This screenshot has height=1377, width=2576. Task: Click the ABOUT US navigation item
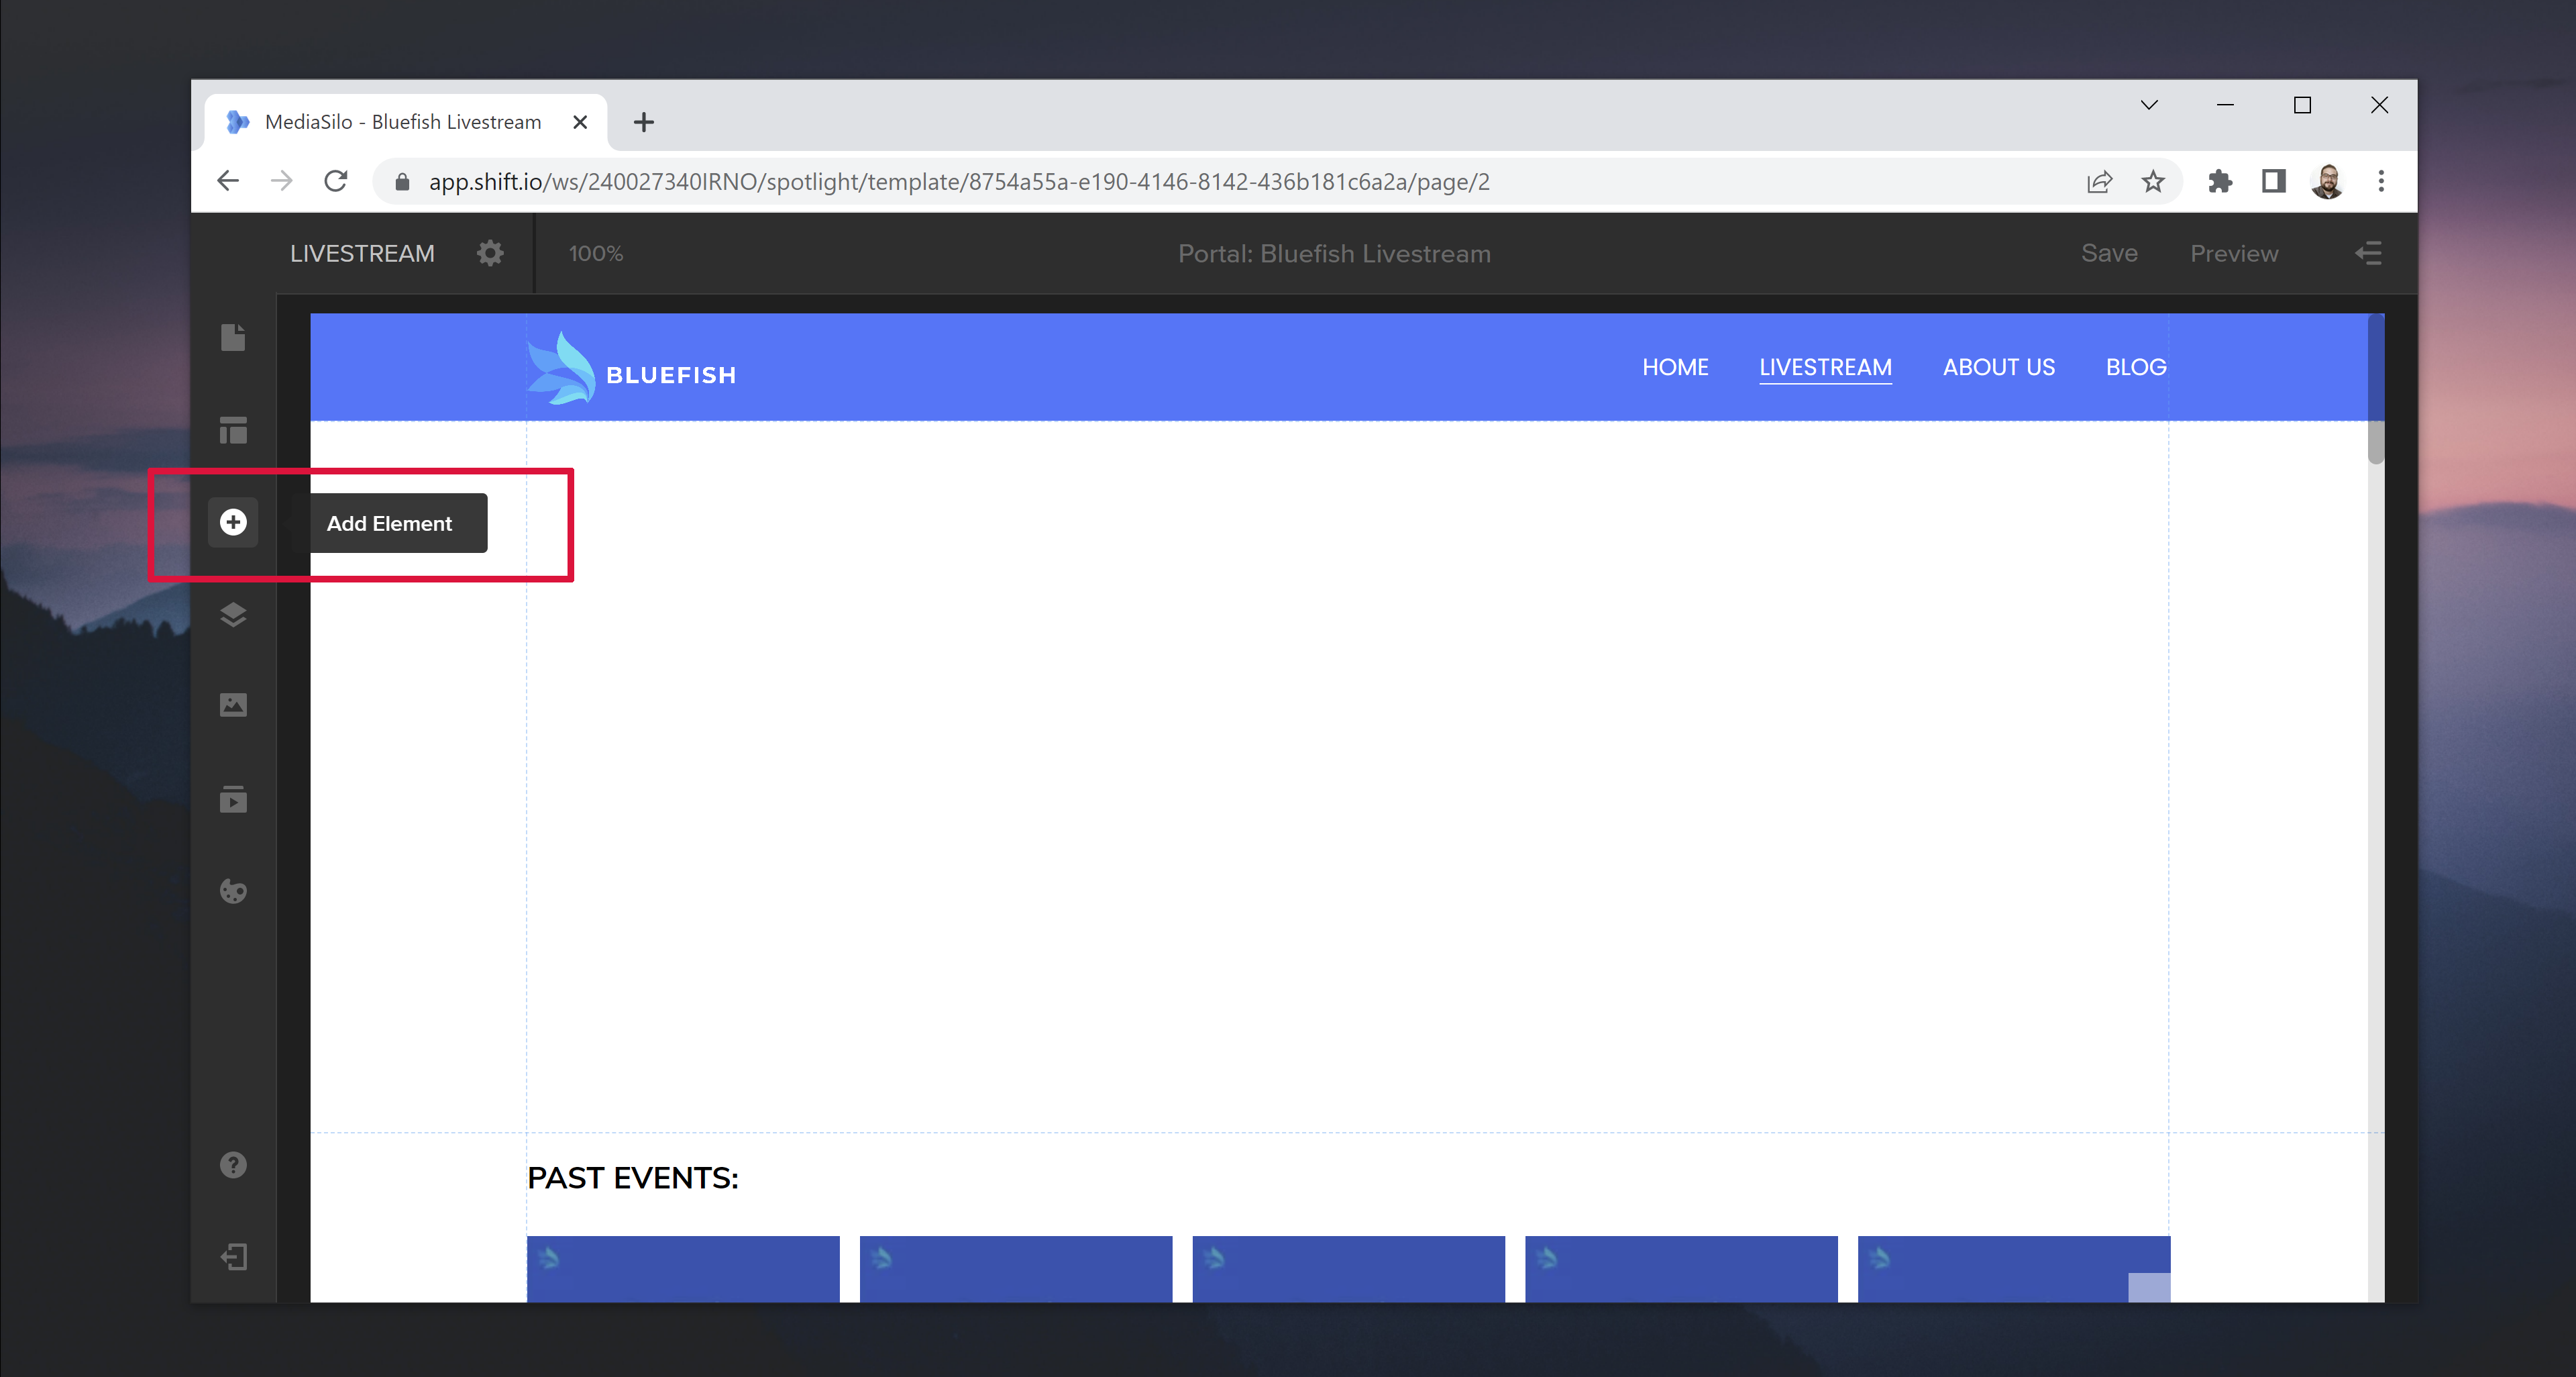[x=1998, y=367]
